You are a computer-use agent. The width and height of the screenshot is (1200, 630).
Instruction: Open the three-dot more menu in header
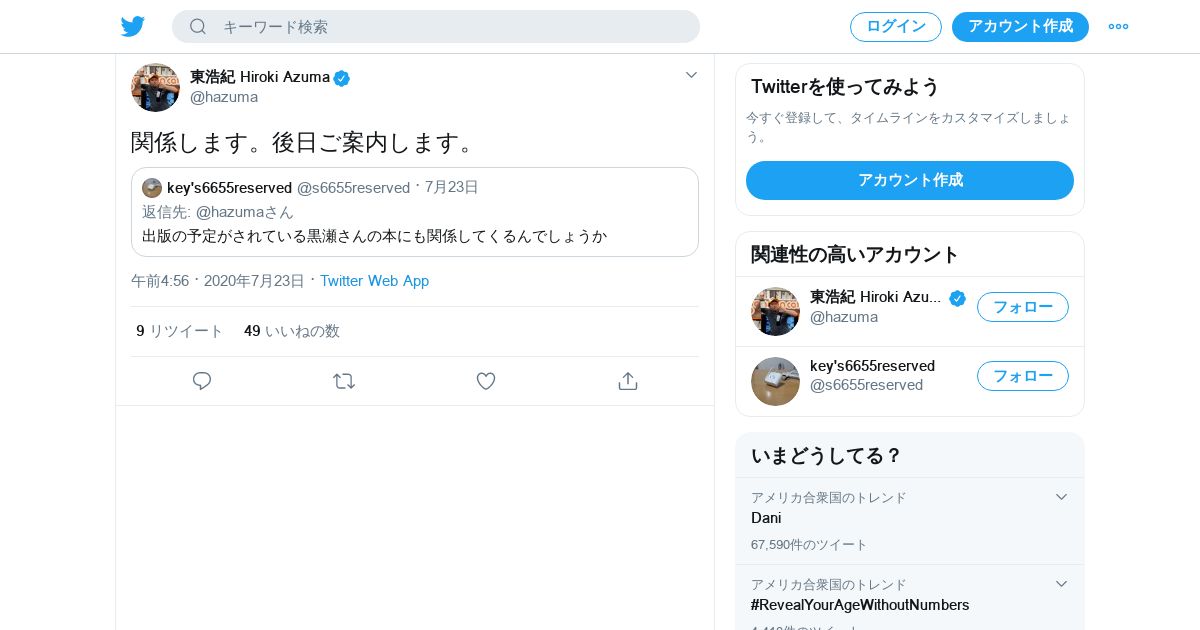[1118, 27]
